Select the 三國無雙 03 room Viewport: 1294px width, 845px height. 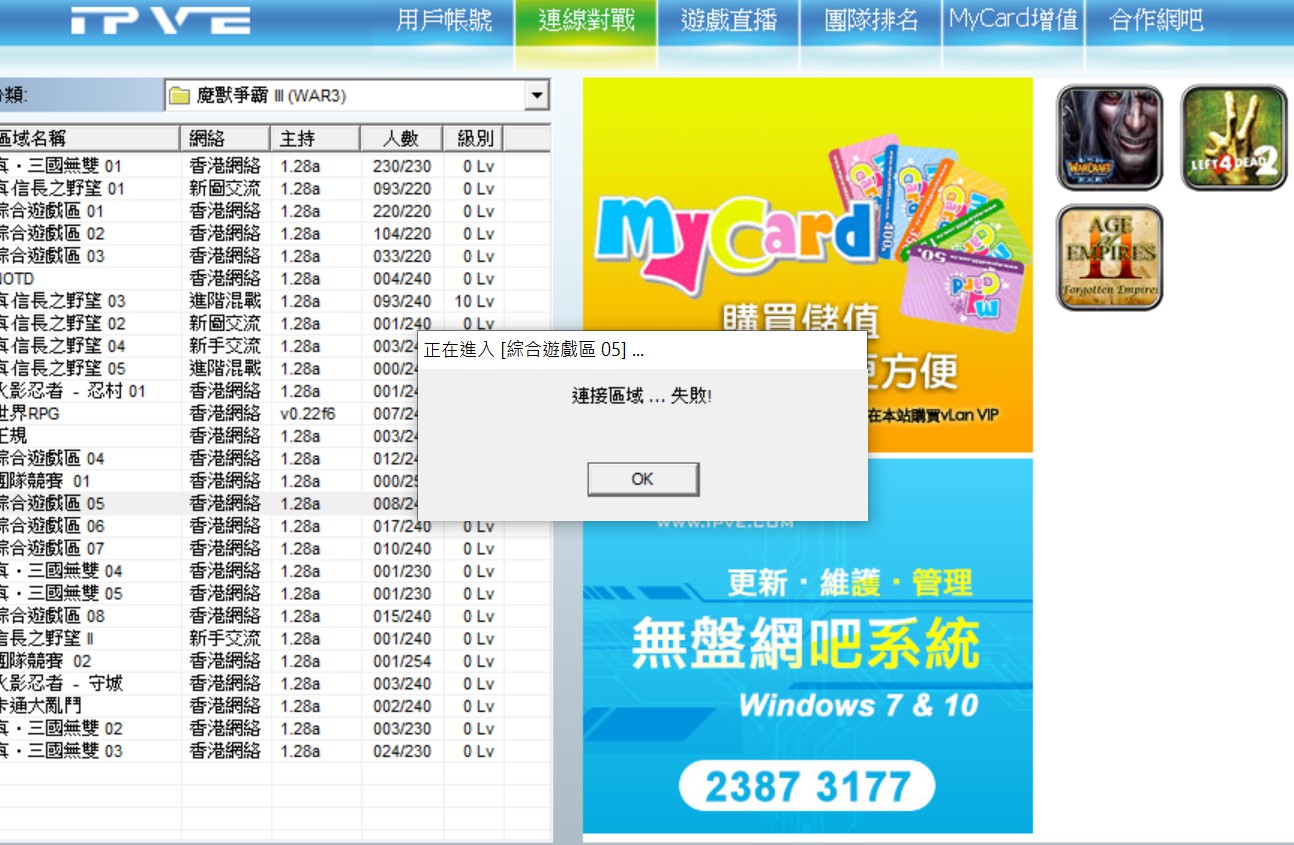point(275,751)
